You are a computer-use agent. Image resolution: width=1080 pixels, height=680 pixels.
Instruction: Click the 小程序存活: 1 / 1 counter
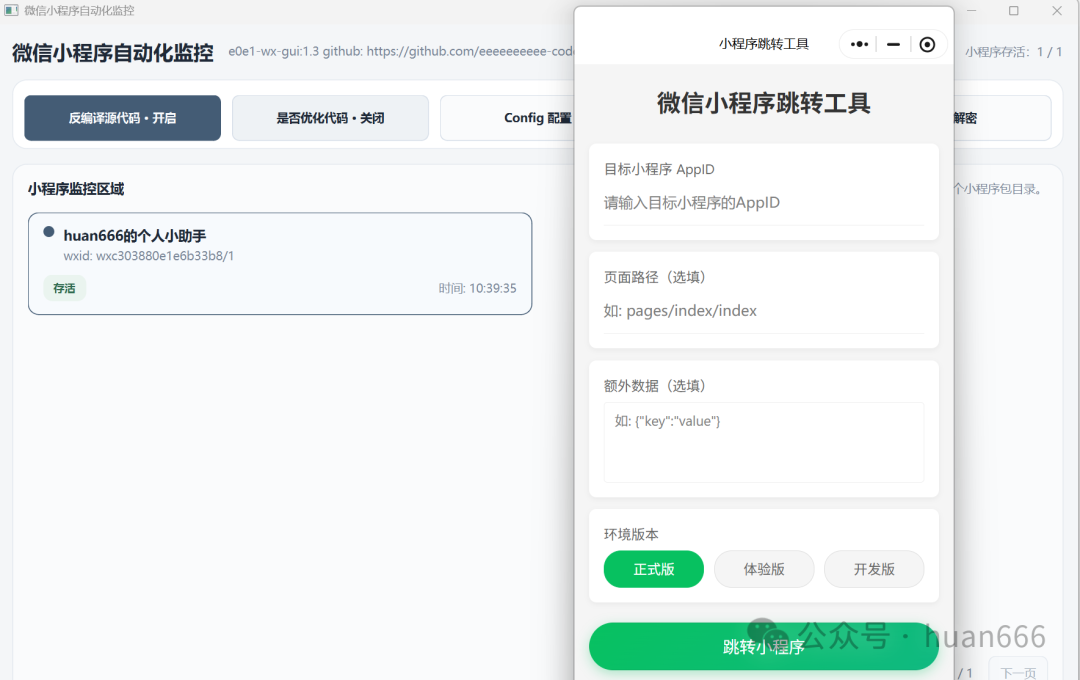[x=1013, y=52]
